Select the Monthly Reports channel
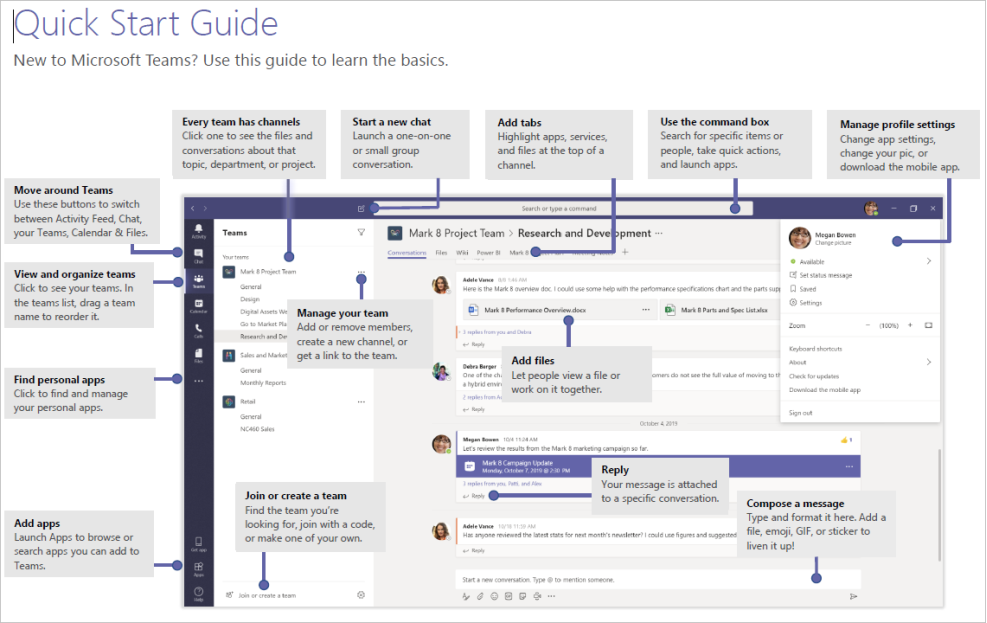This screenshot has width=987, height=623. click(x=263, y=383)
